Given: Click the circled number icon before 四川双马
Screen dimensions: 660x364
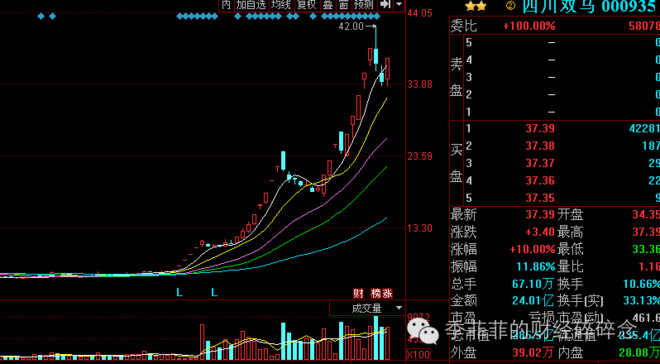Looking at the screenshot, I should point(511,5).
